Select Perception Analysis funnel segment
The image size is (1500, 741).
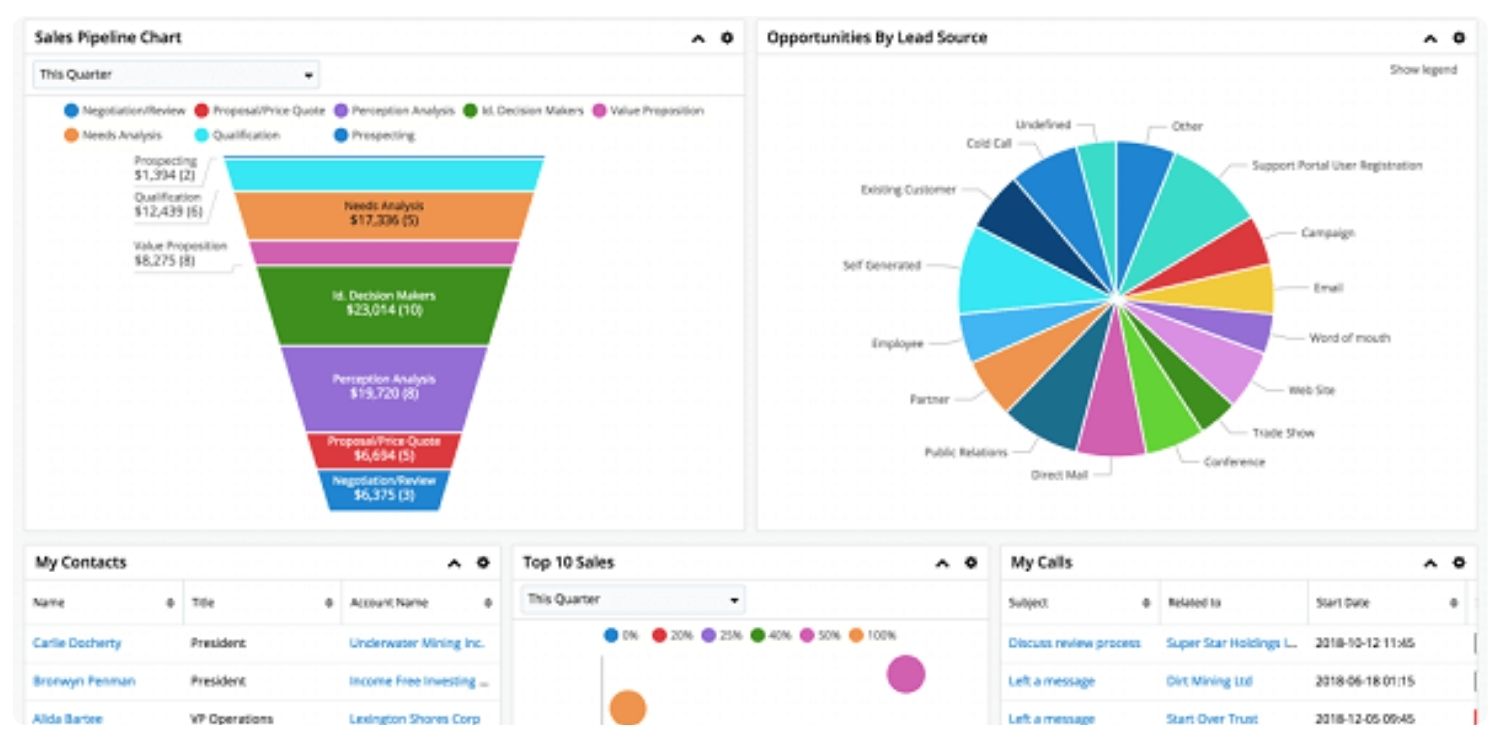pos(384,388)
